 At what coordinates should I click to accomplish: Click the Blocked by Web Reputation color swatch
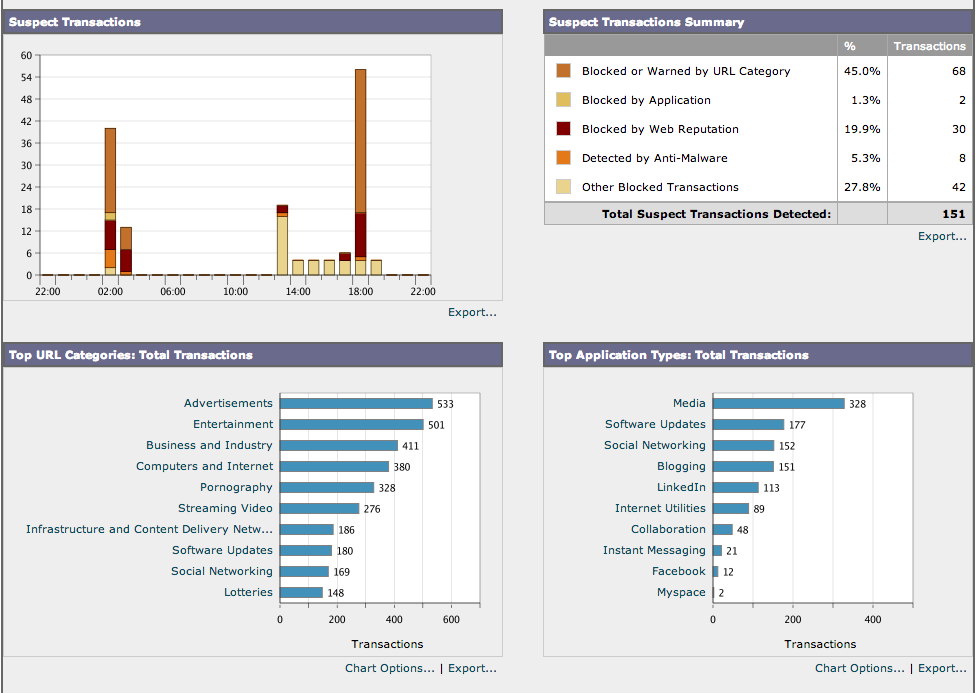click(x=564, y=129)
